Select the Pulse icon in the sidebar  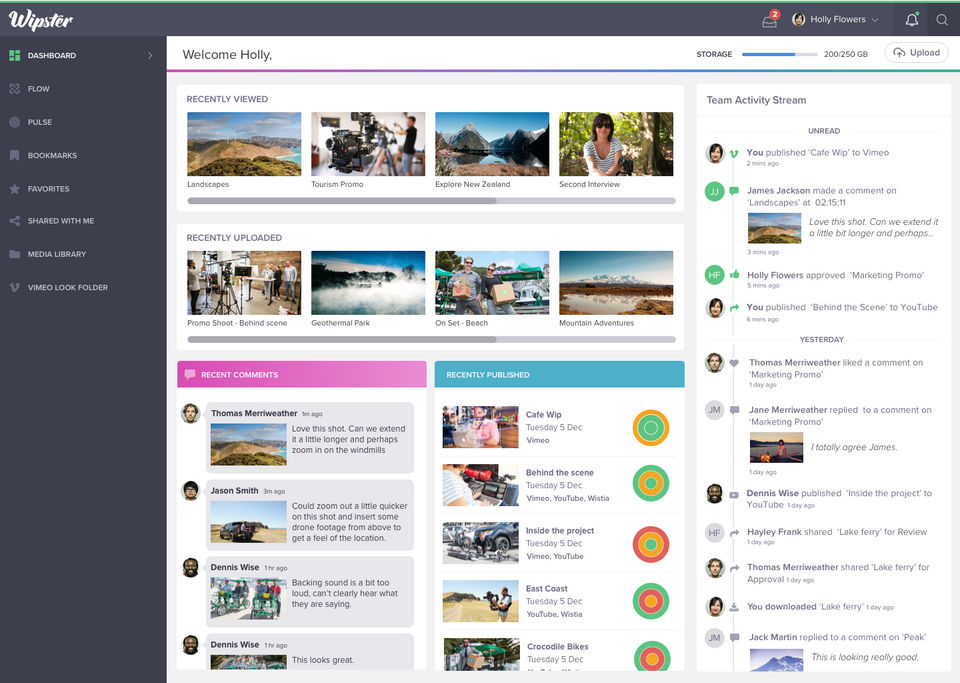tap(15, 122)
